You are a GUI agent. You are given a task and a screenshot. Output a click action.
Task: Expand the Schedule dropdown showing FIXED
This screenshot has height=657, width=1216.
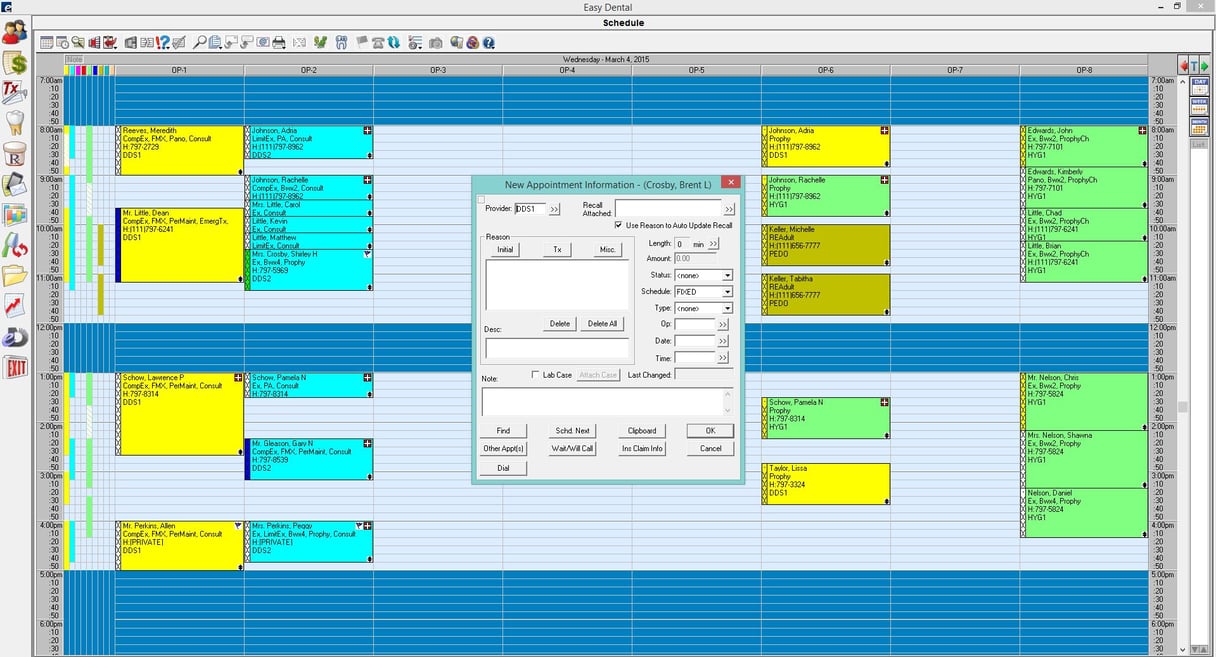tap(727, 292)
